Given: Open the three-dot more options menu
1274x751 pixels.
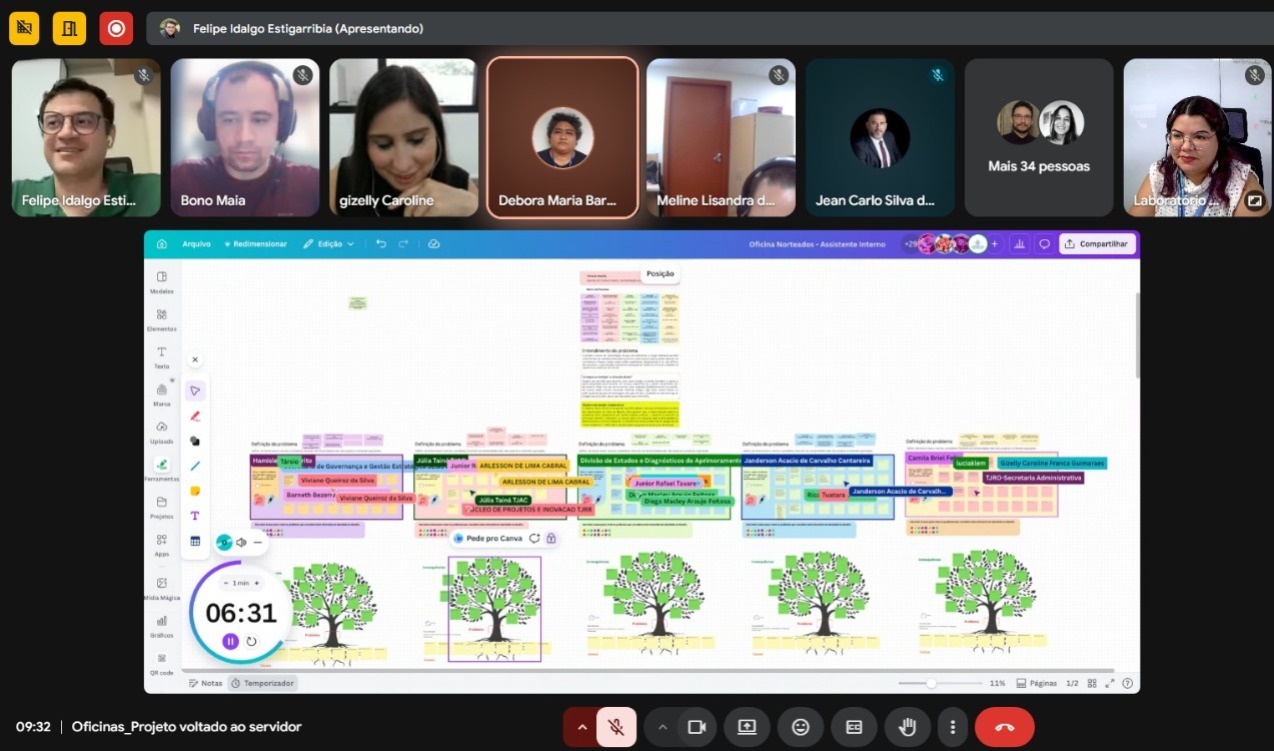Looking at the screenshot, I should [x=953, y=727].
